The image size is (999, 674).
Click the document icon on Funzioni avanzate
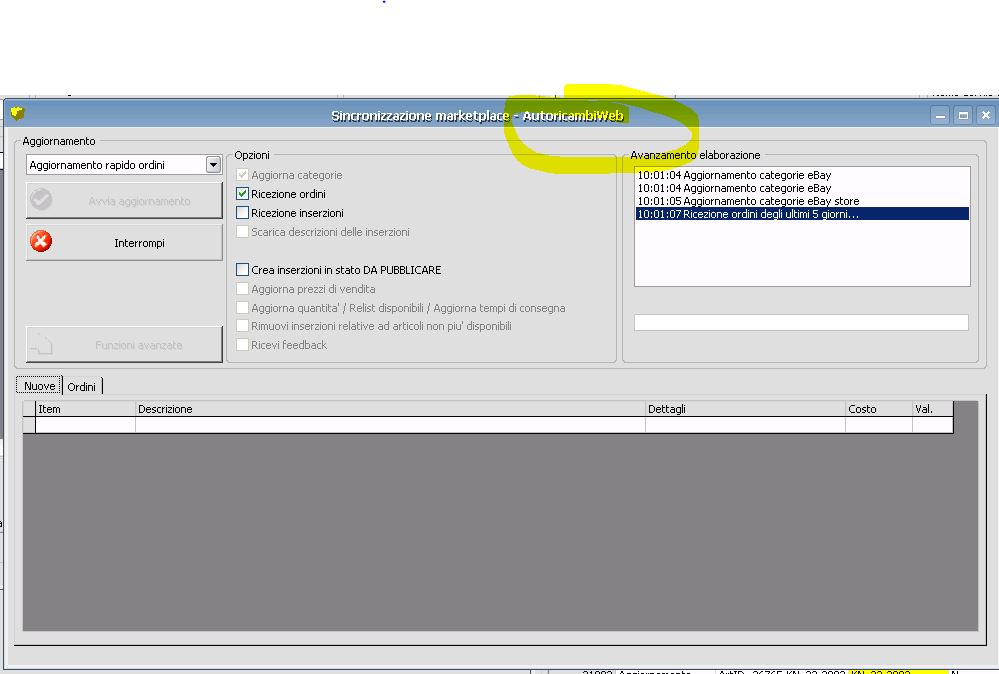point(42,344)
